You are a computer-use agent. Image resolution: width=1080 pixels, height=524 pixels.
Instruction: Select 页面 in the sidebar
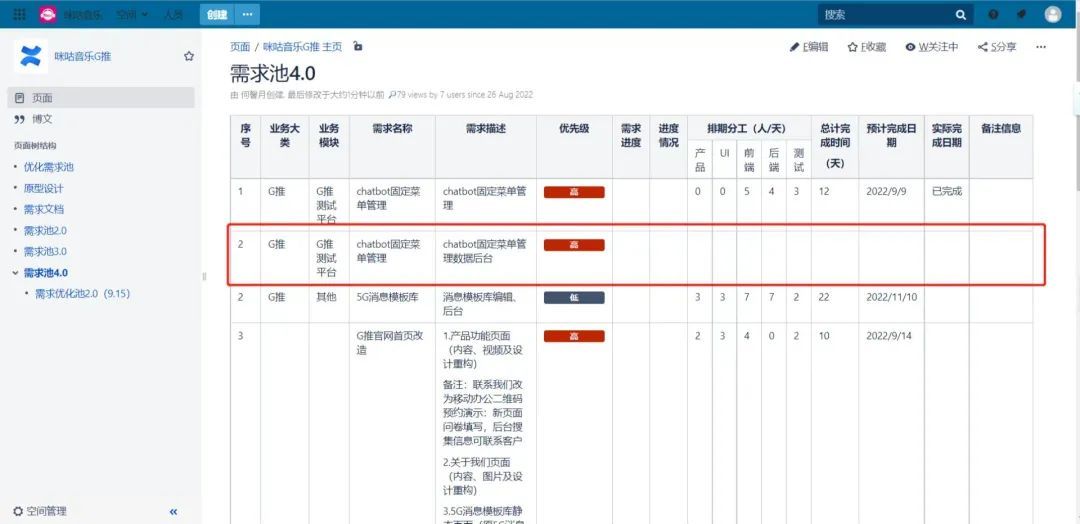[x=101, y=98]
